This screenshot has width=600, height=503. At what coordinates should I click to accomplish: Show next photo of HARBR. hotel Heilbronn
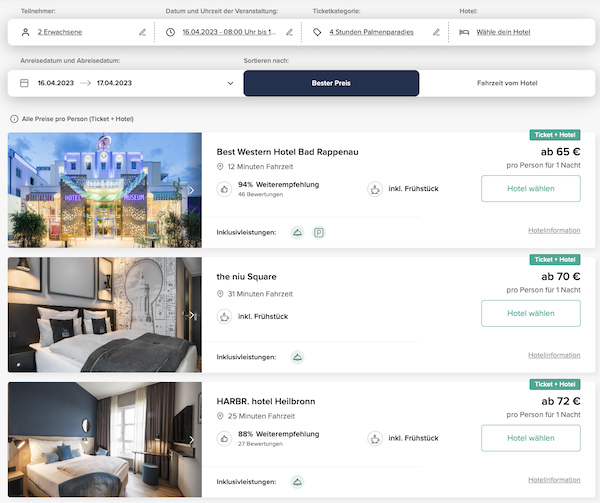tap(192, 440)
